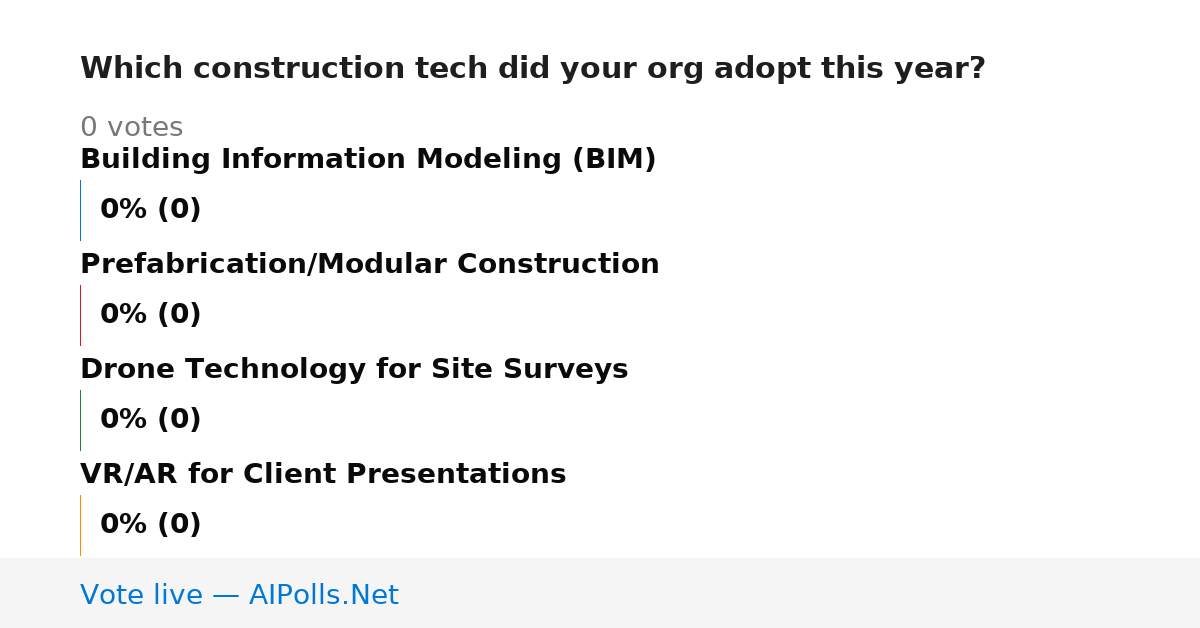Click Drone Technology 0% (0) result label
This screenshot has height=628, width=1200.
[151, 420]
